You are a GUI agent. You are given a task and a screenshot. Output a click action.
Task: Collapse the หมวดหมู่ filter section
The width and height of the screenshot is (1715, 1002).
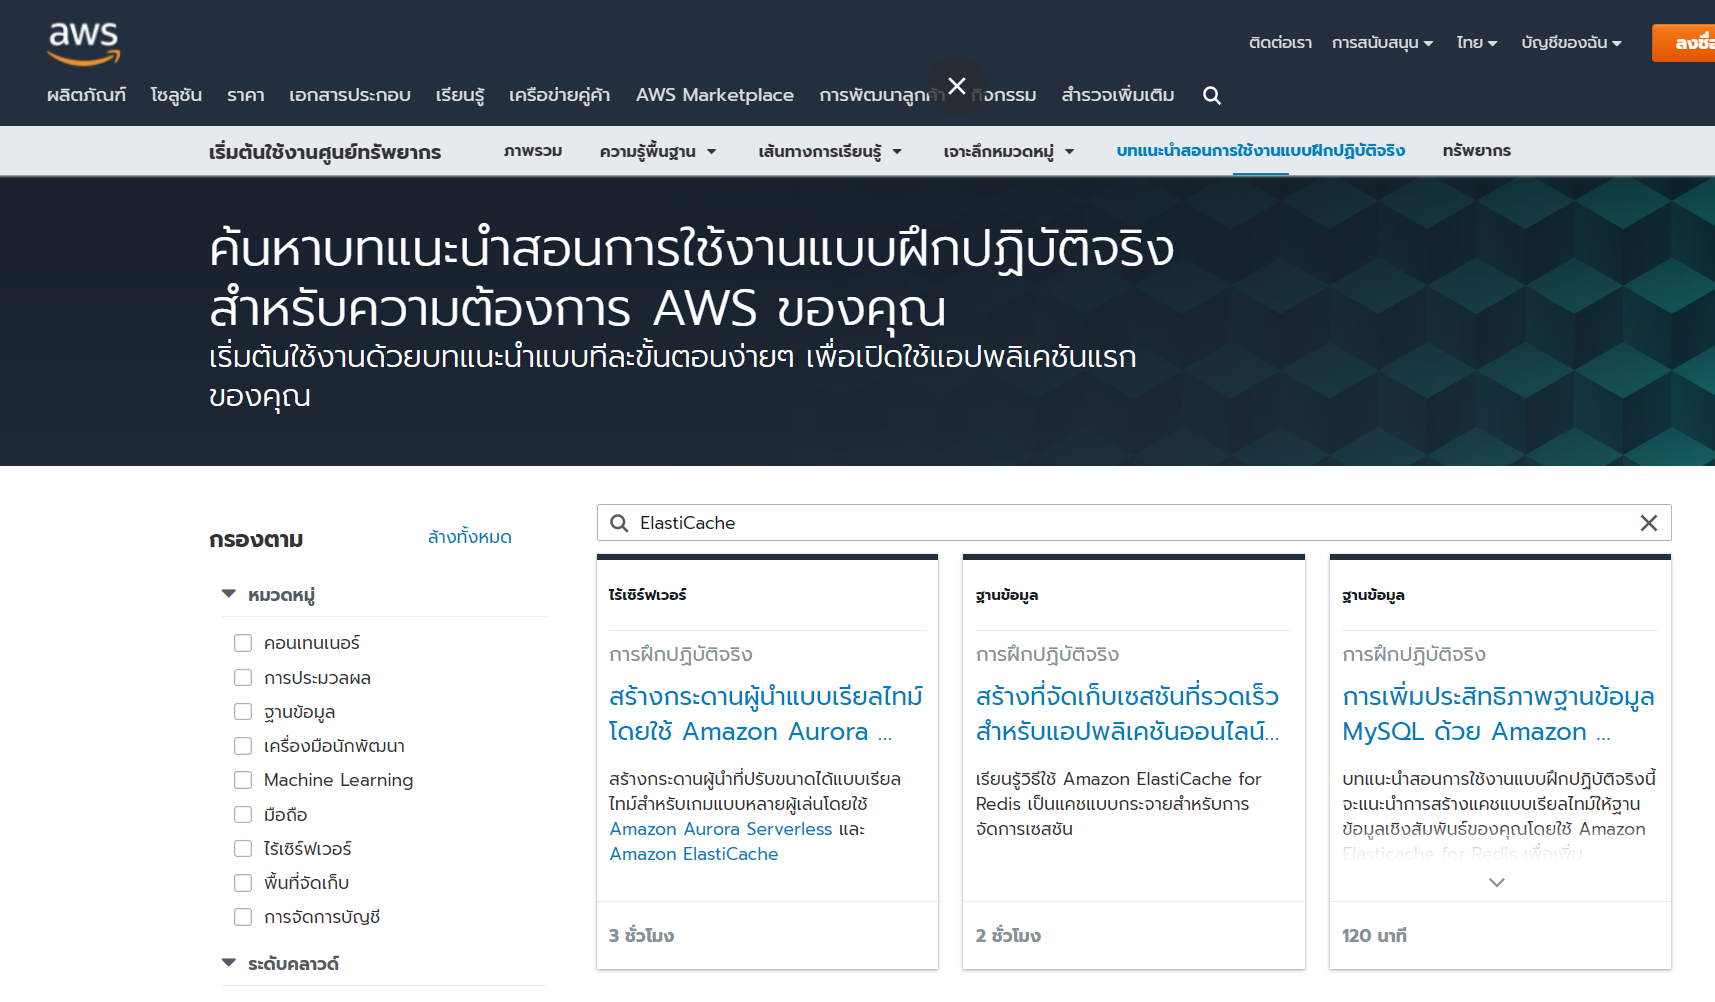click(x=228, y=594)
